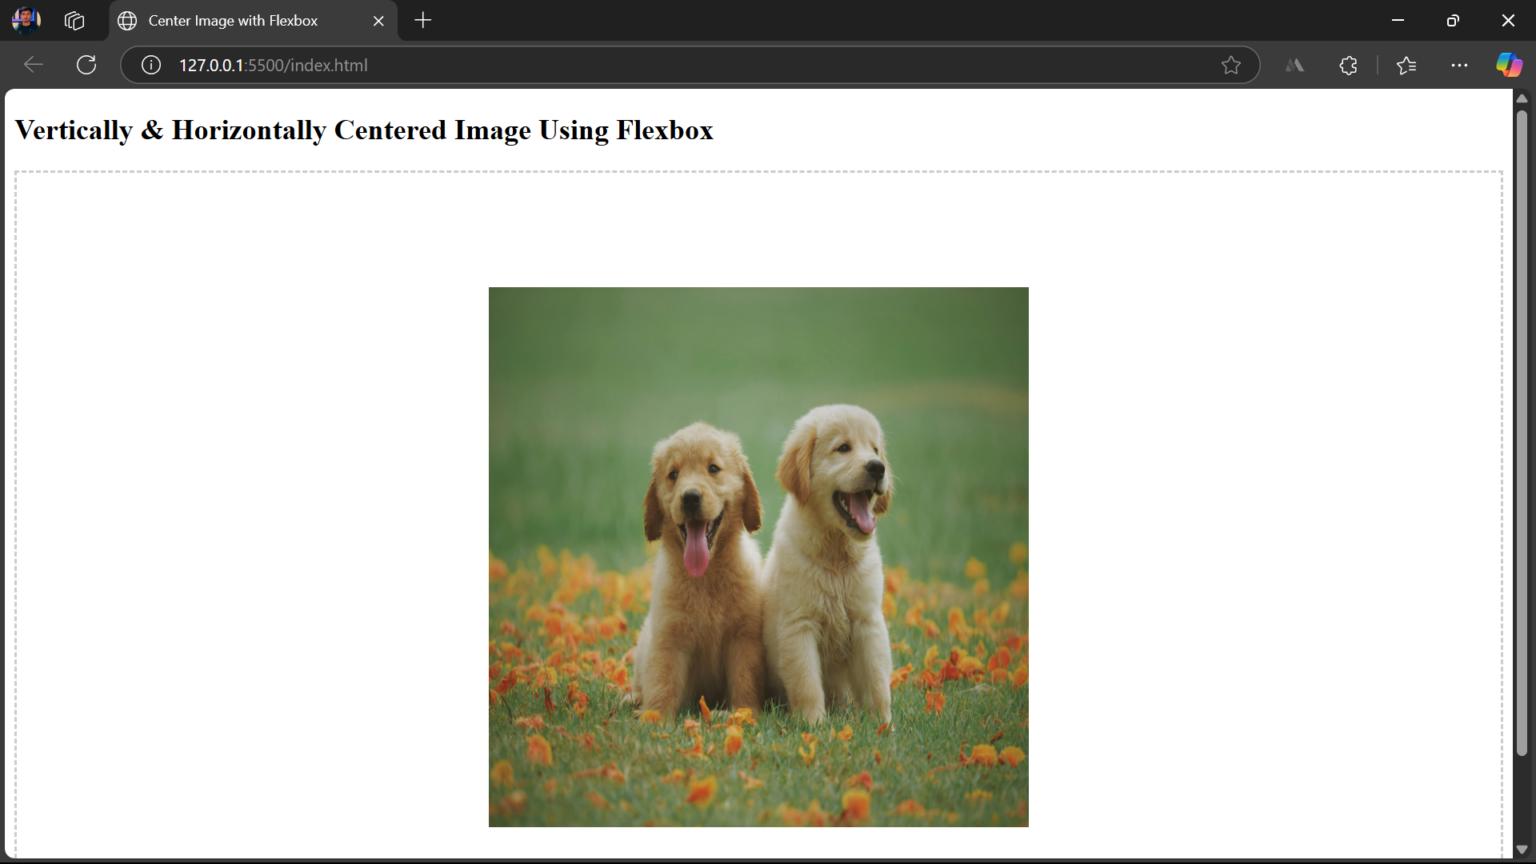This screenshot has width=1536, height=864.
Task: Open the browser profile avatar
Action: pyautogui.click(x=26, y=20)
